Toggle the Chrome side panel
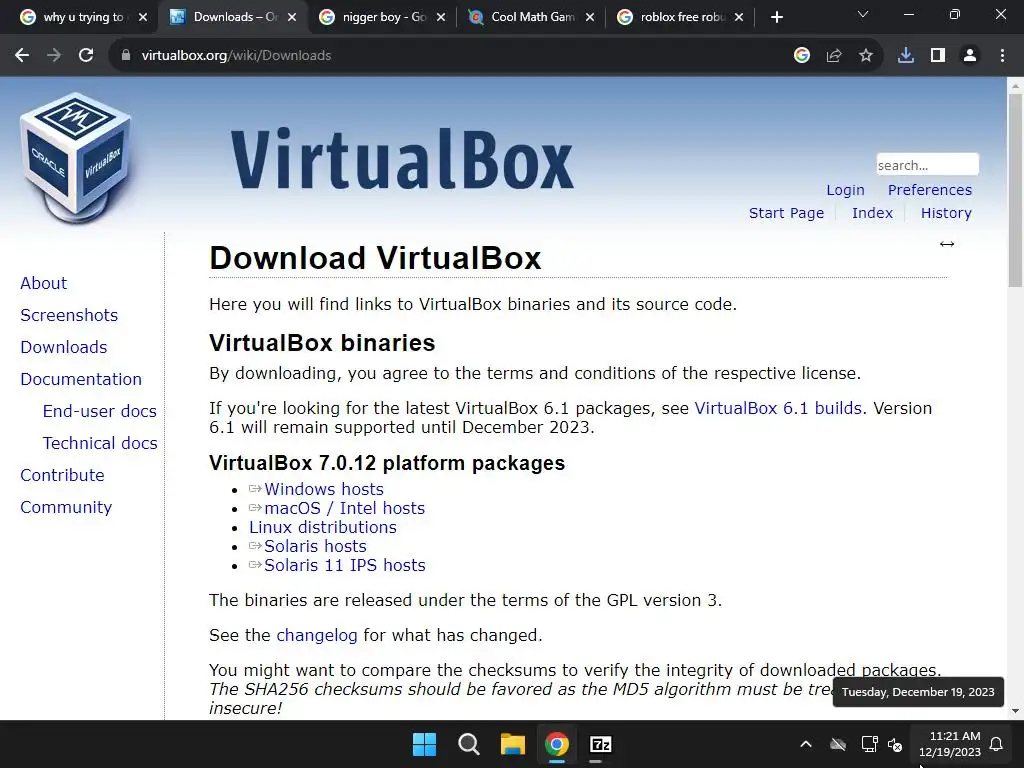The image size is (1024, 768). [x=938, y=56]
